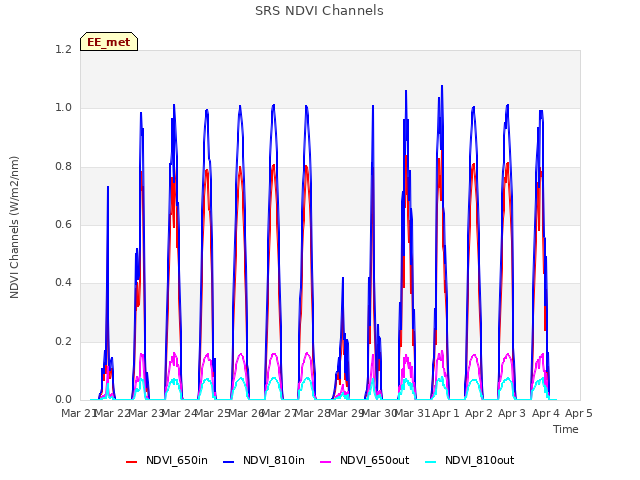Click the Apr 3 x-axis tick label

click(512, 413)
